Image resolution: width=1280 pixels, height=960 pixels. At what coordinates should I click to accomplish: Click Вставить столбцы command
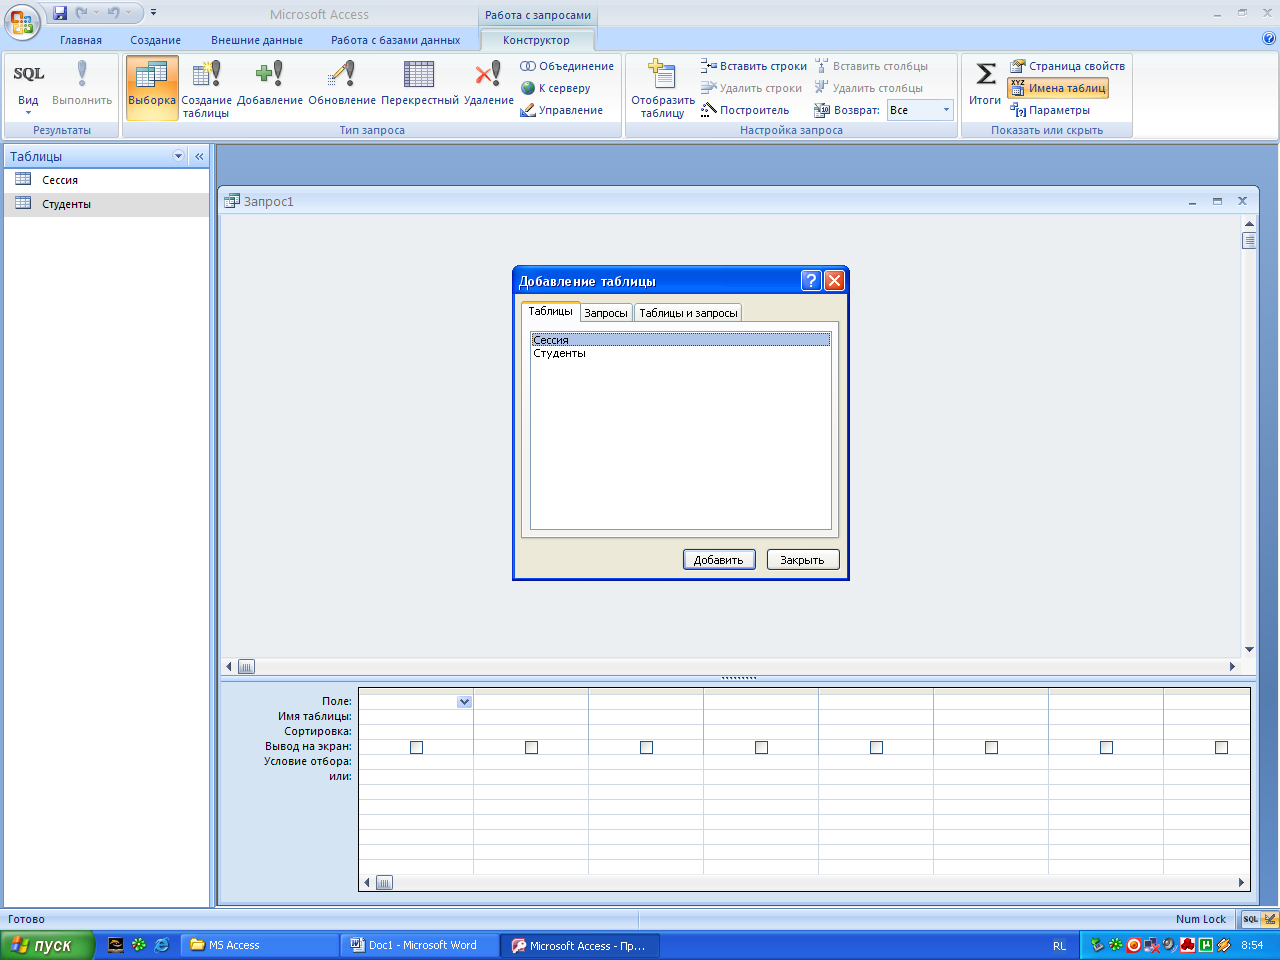tap(871, 66)
